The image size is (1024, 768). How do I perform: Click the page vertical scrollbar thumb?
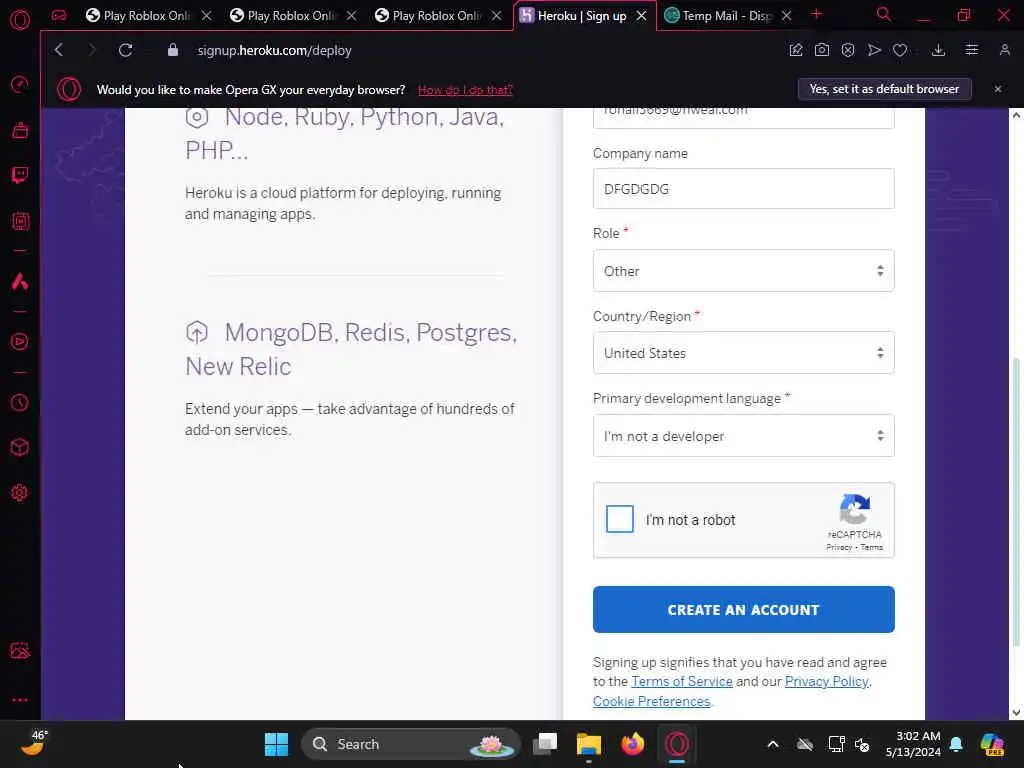[x=1016, y=501]
